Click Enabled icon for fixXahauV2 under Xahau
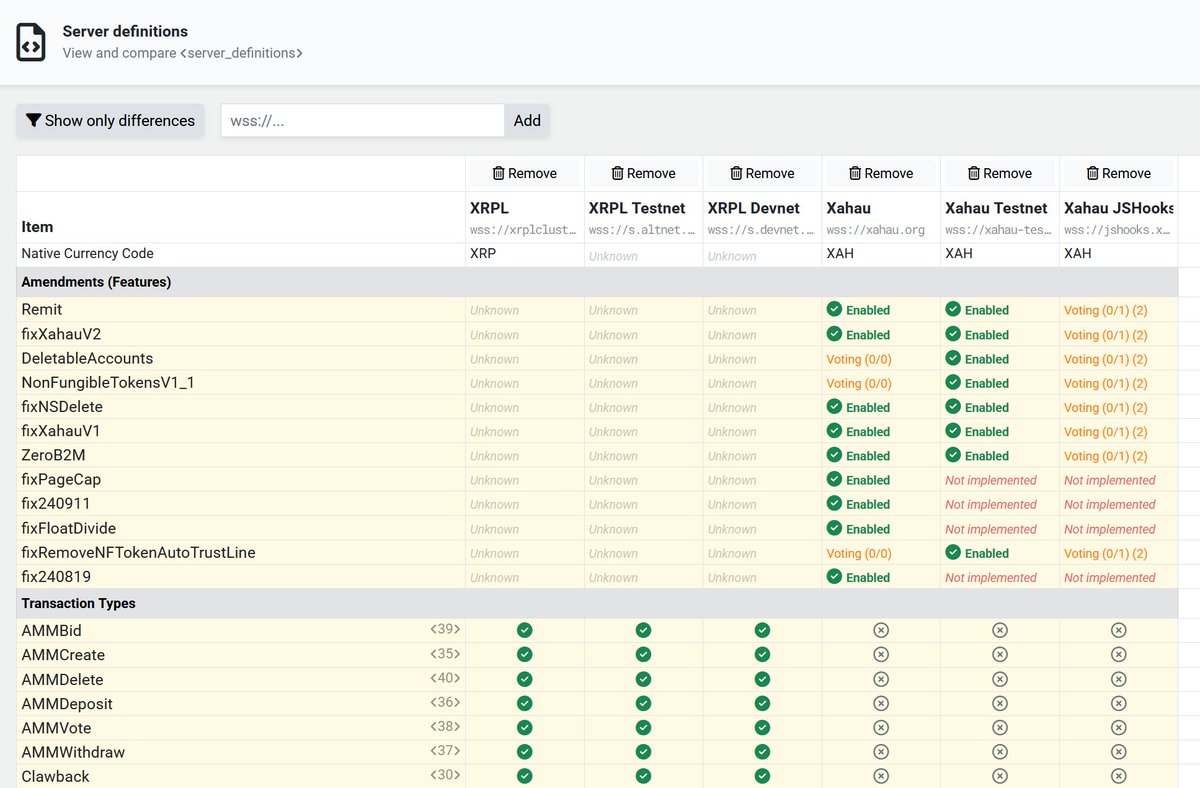This screenshot has height=788, width=1200. click(834, 334)
